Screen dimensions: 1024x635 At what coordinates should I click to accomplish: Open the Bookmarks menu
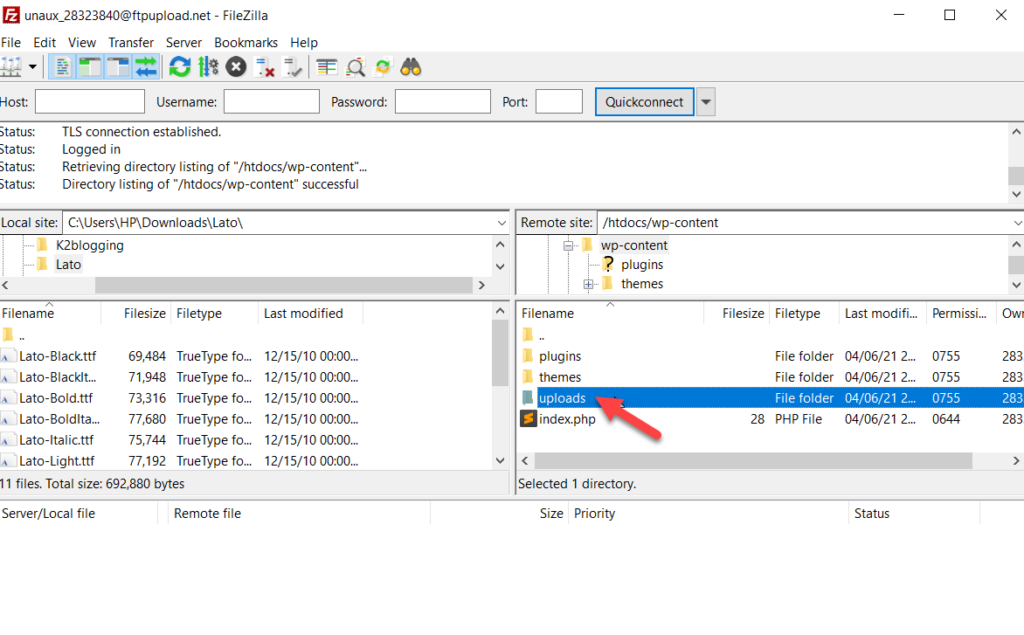[246, 42]
